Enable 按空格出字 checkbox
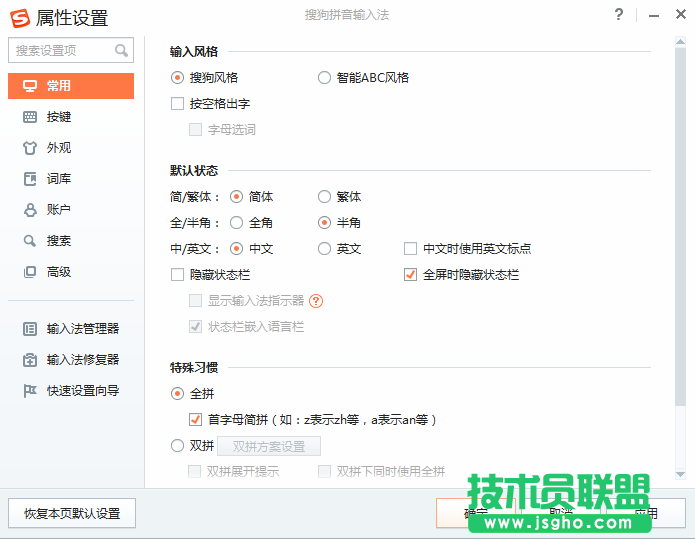695x539 pixels. click(x=177, y=104)
